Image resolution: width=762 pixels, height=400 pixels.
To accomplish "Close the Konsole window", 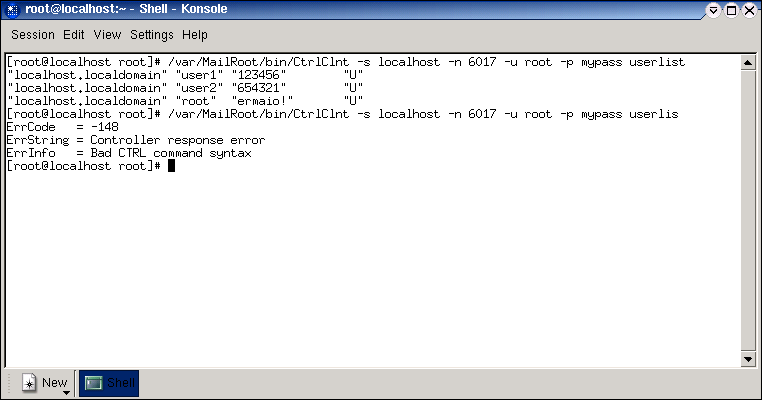I will (750, 10).
